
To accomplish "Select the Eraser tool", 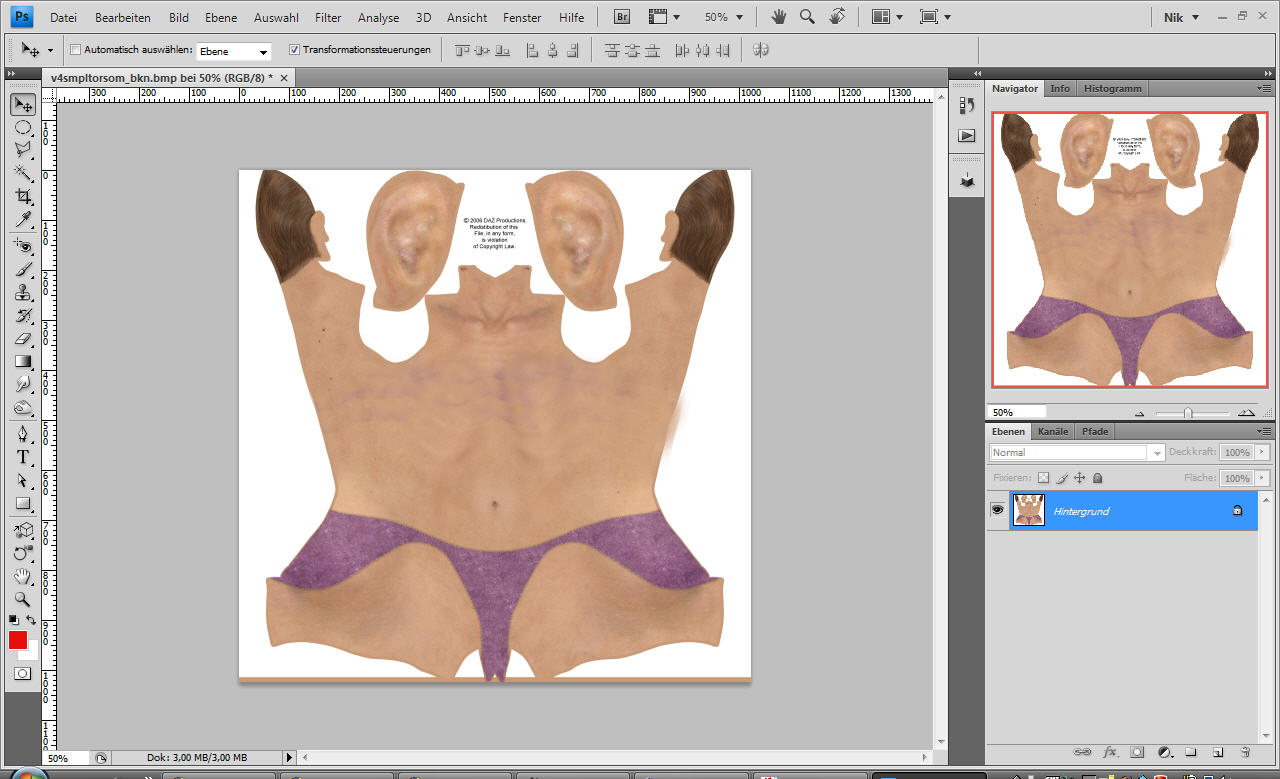I will (22, 339).
